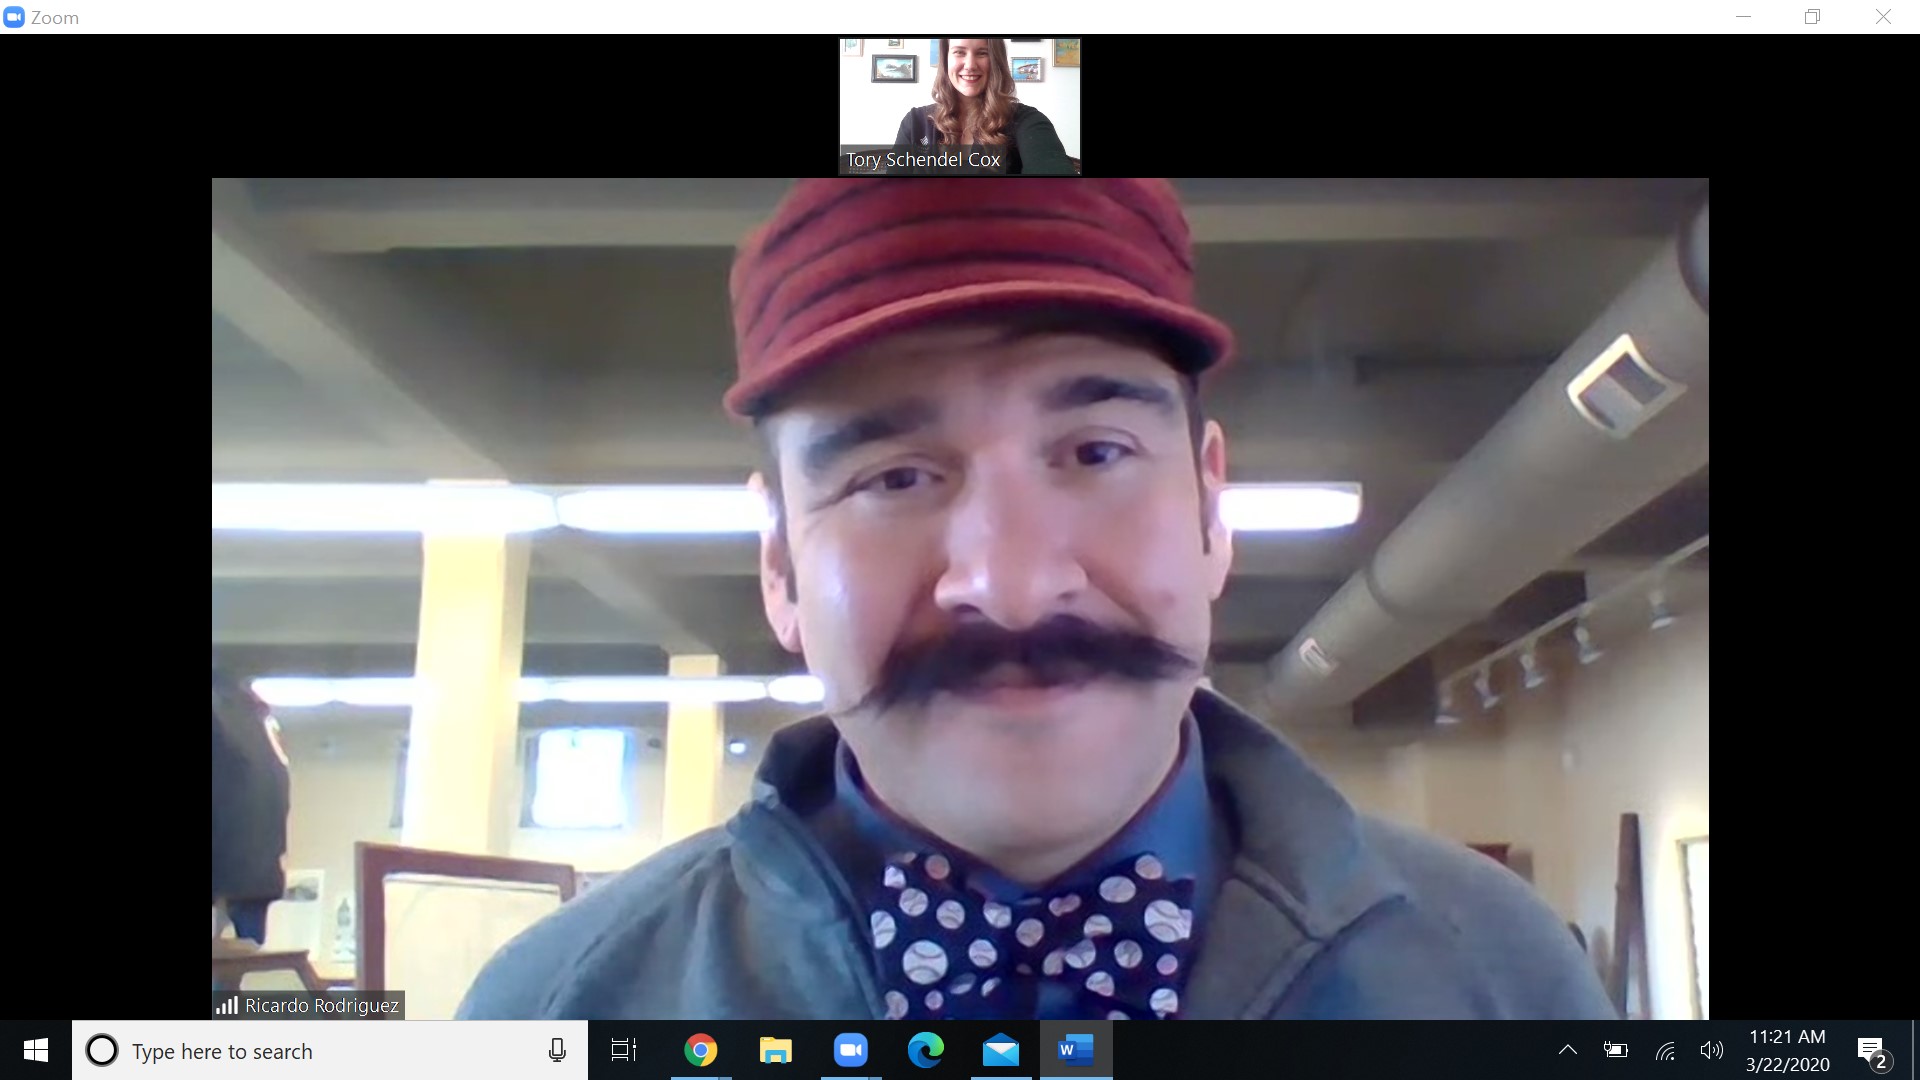Open Task View from taskbar
This screenshot has width=1920, height=1080.
(624, 1050)
